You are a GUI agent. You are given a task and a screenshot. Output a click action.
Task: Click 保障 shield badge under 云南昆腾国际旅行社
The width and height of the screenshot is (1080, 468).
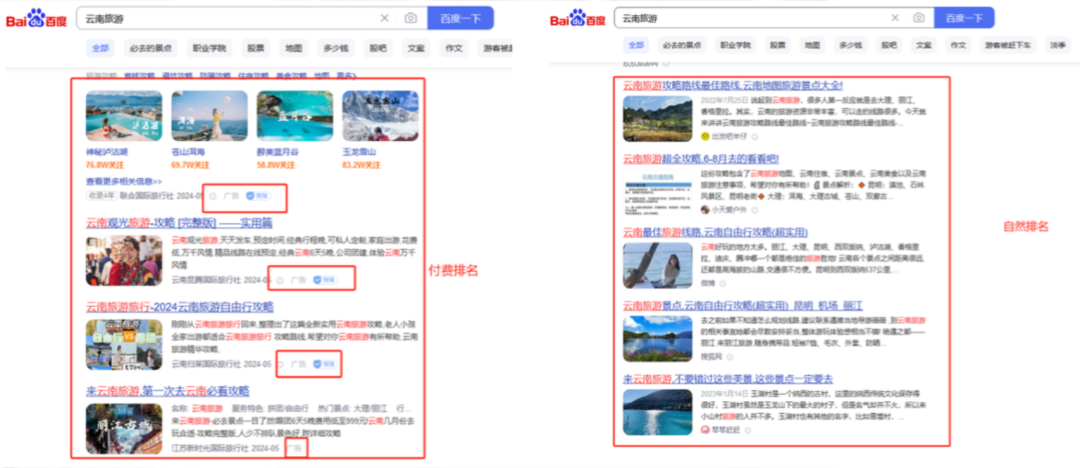324,280
